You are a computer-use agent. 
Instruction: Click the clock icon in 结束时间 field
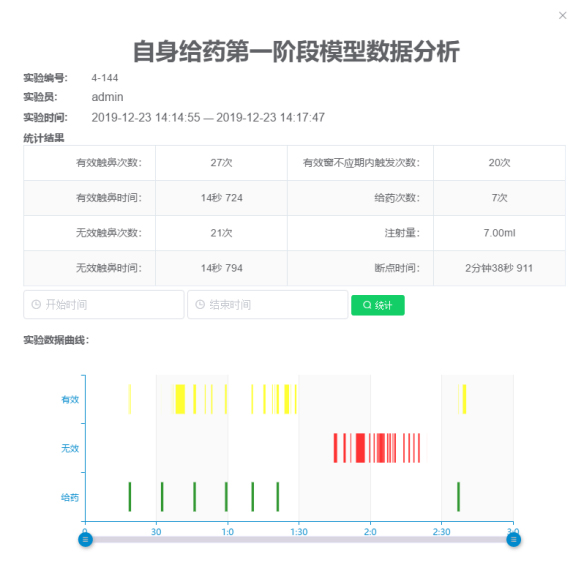[200, 305]
